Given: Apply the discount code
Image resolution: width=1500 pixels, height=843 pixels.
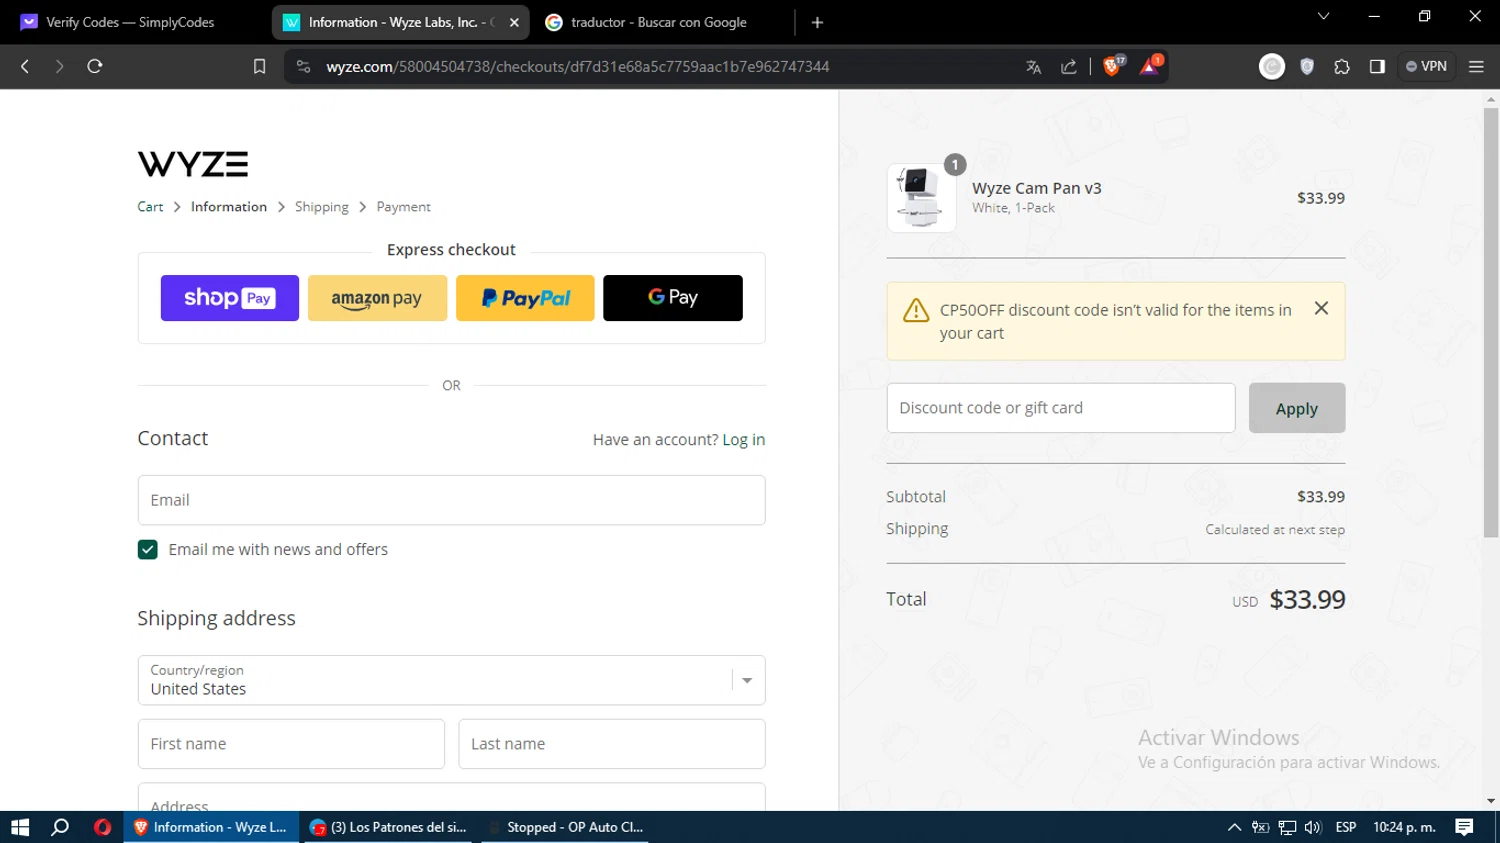Looking at the screenshot, I should click(x=1297, y=408).
